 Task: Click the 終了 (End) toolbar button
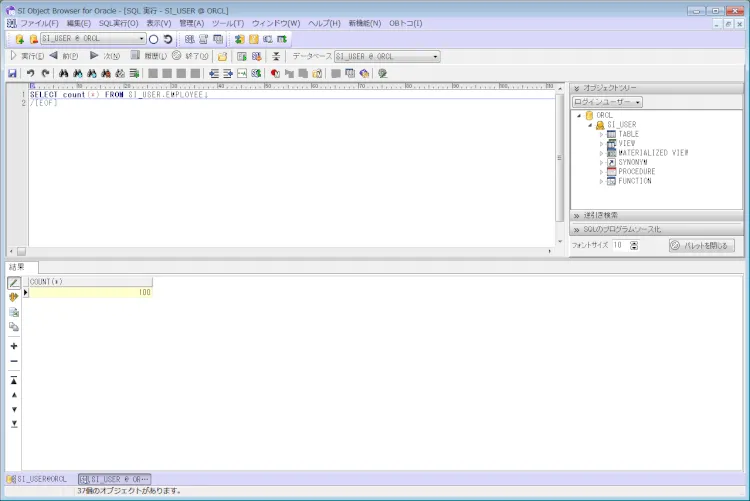tap(190, 56)
